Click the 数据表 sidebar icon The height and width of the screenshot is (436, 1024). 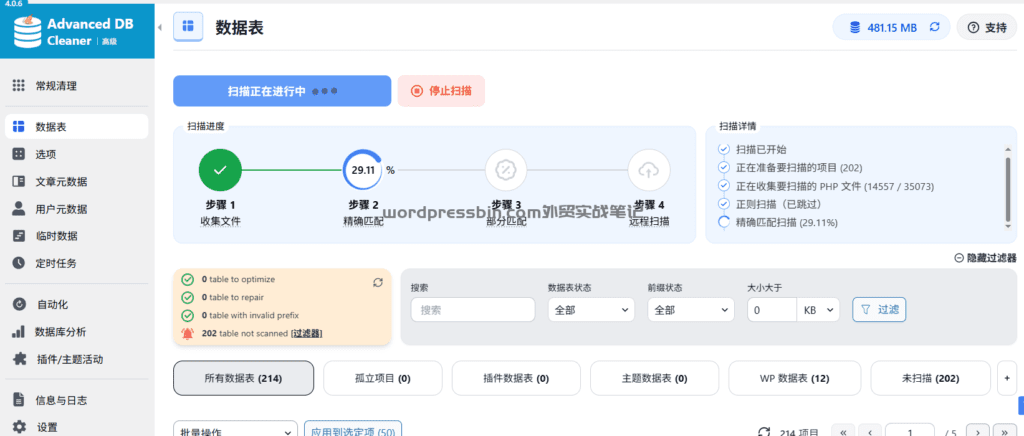point(18,127)
